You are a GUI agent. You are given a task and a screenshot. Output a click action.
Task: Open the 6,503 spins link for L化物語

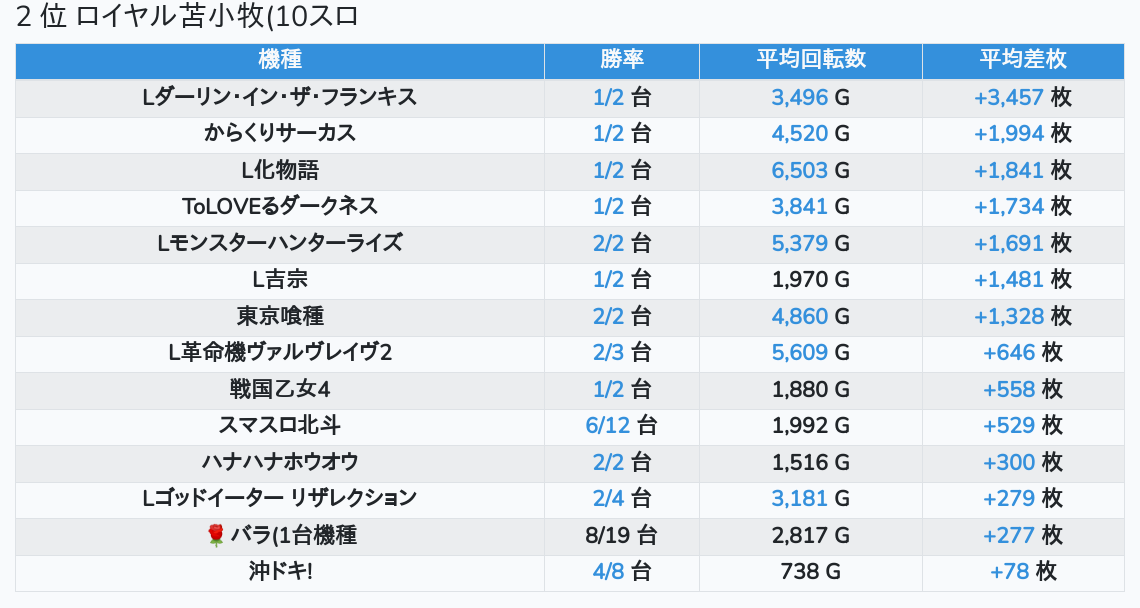pos(799,170)
